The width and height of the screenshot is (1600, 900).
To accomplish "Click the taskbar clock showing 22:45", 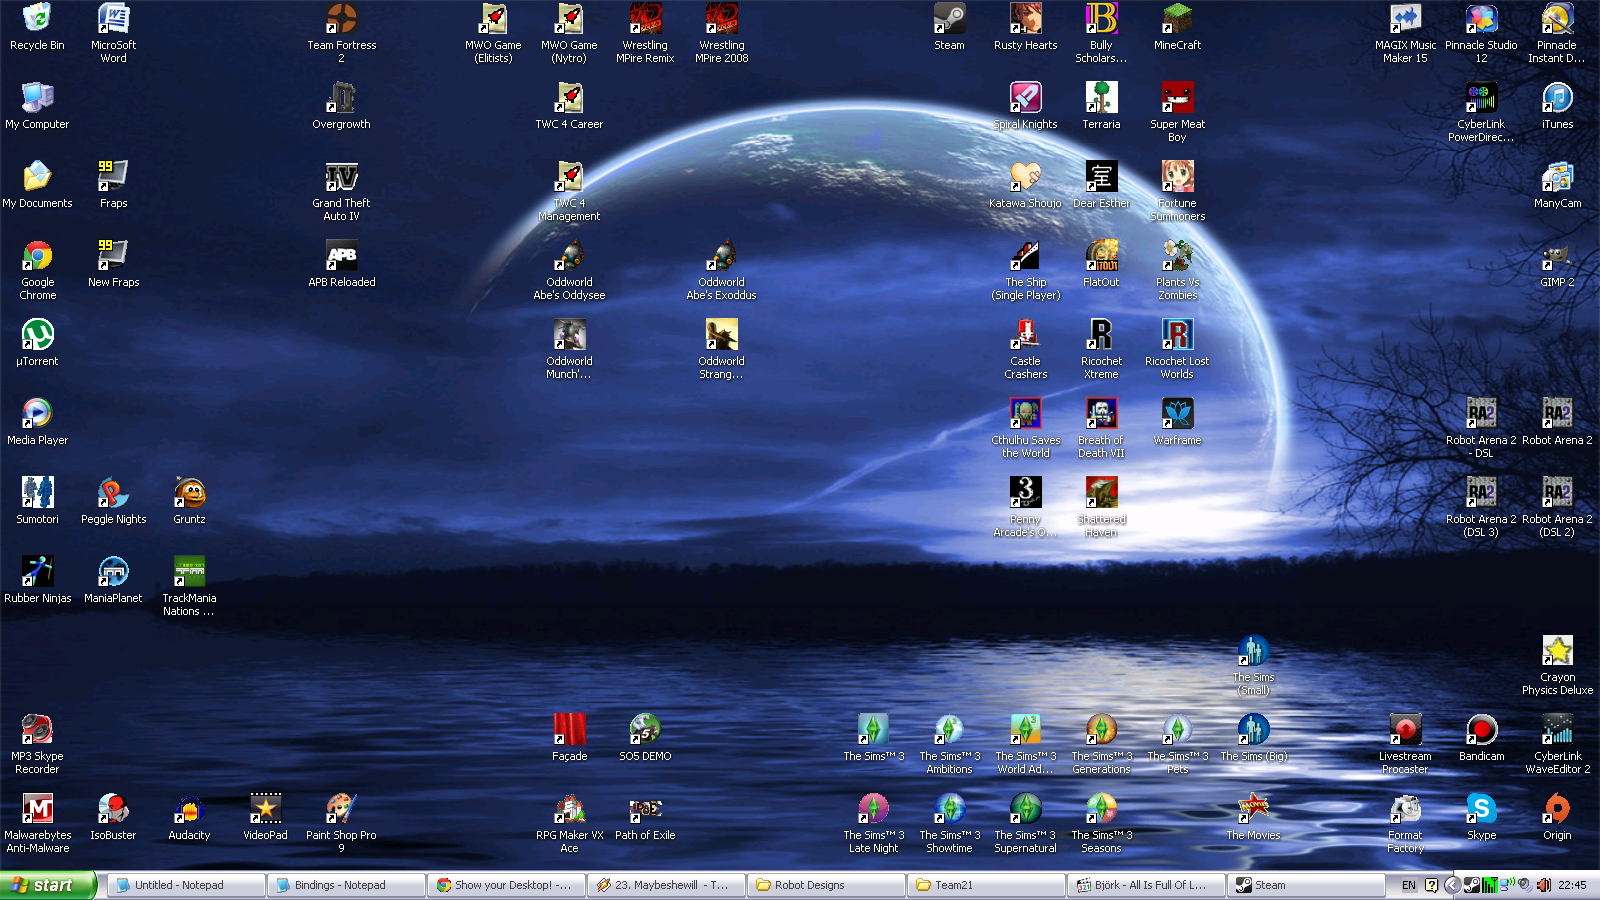I will [1572, 885].
